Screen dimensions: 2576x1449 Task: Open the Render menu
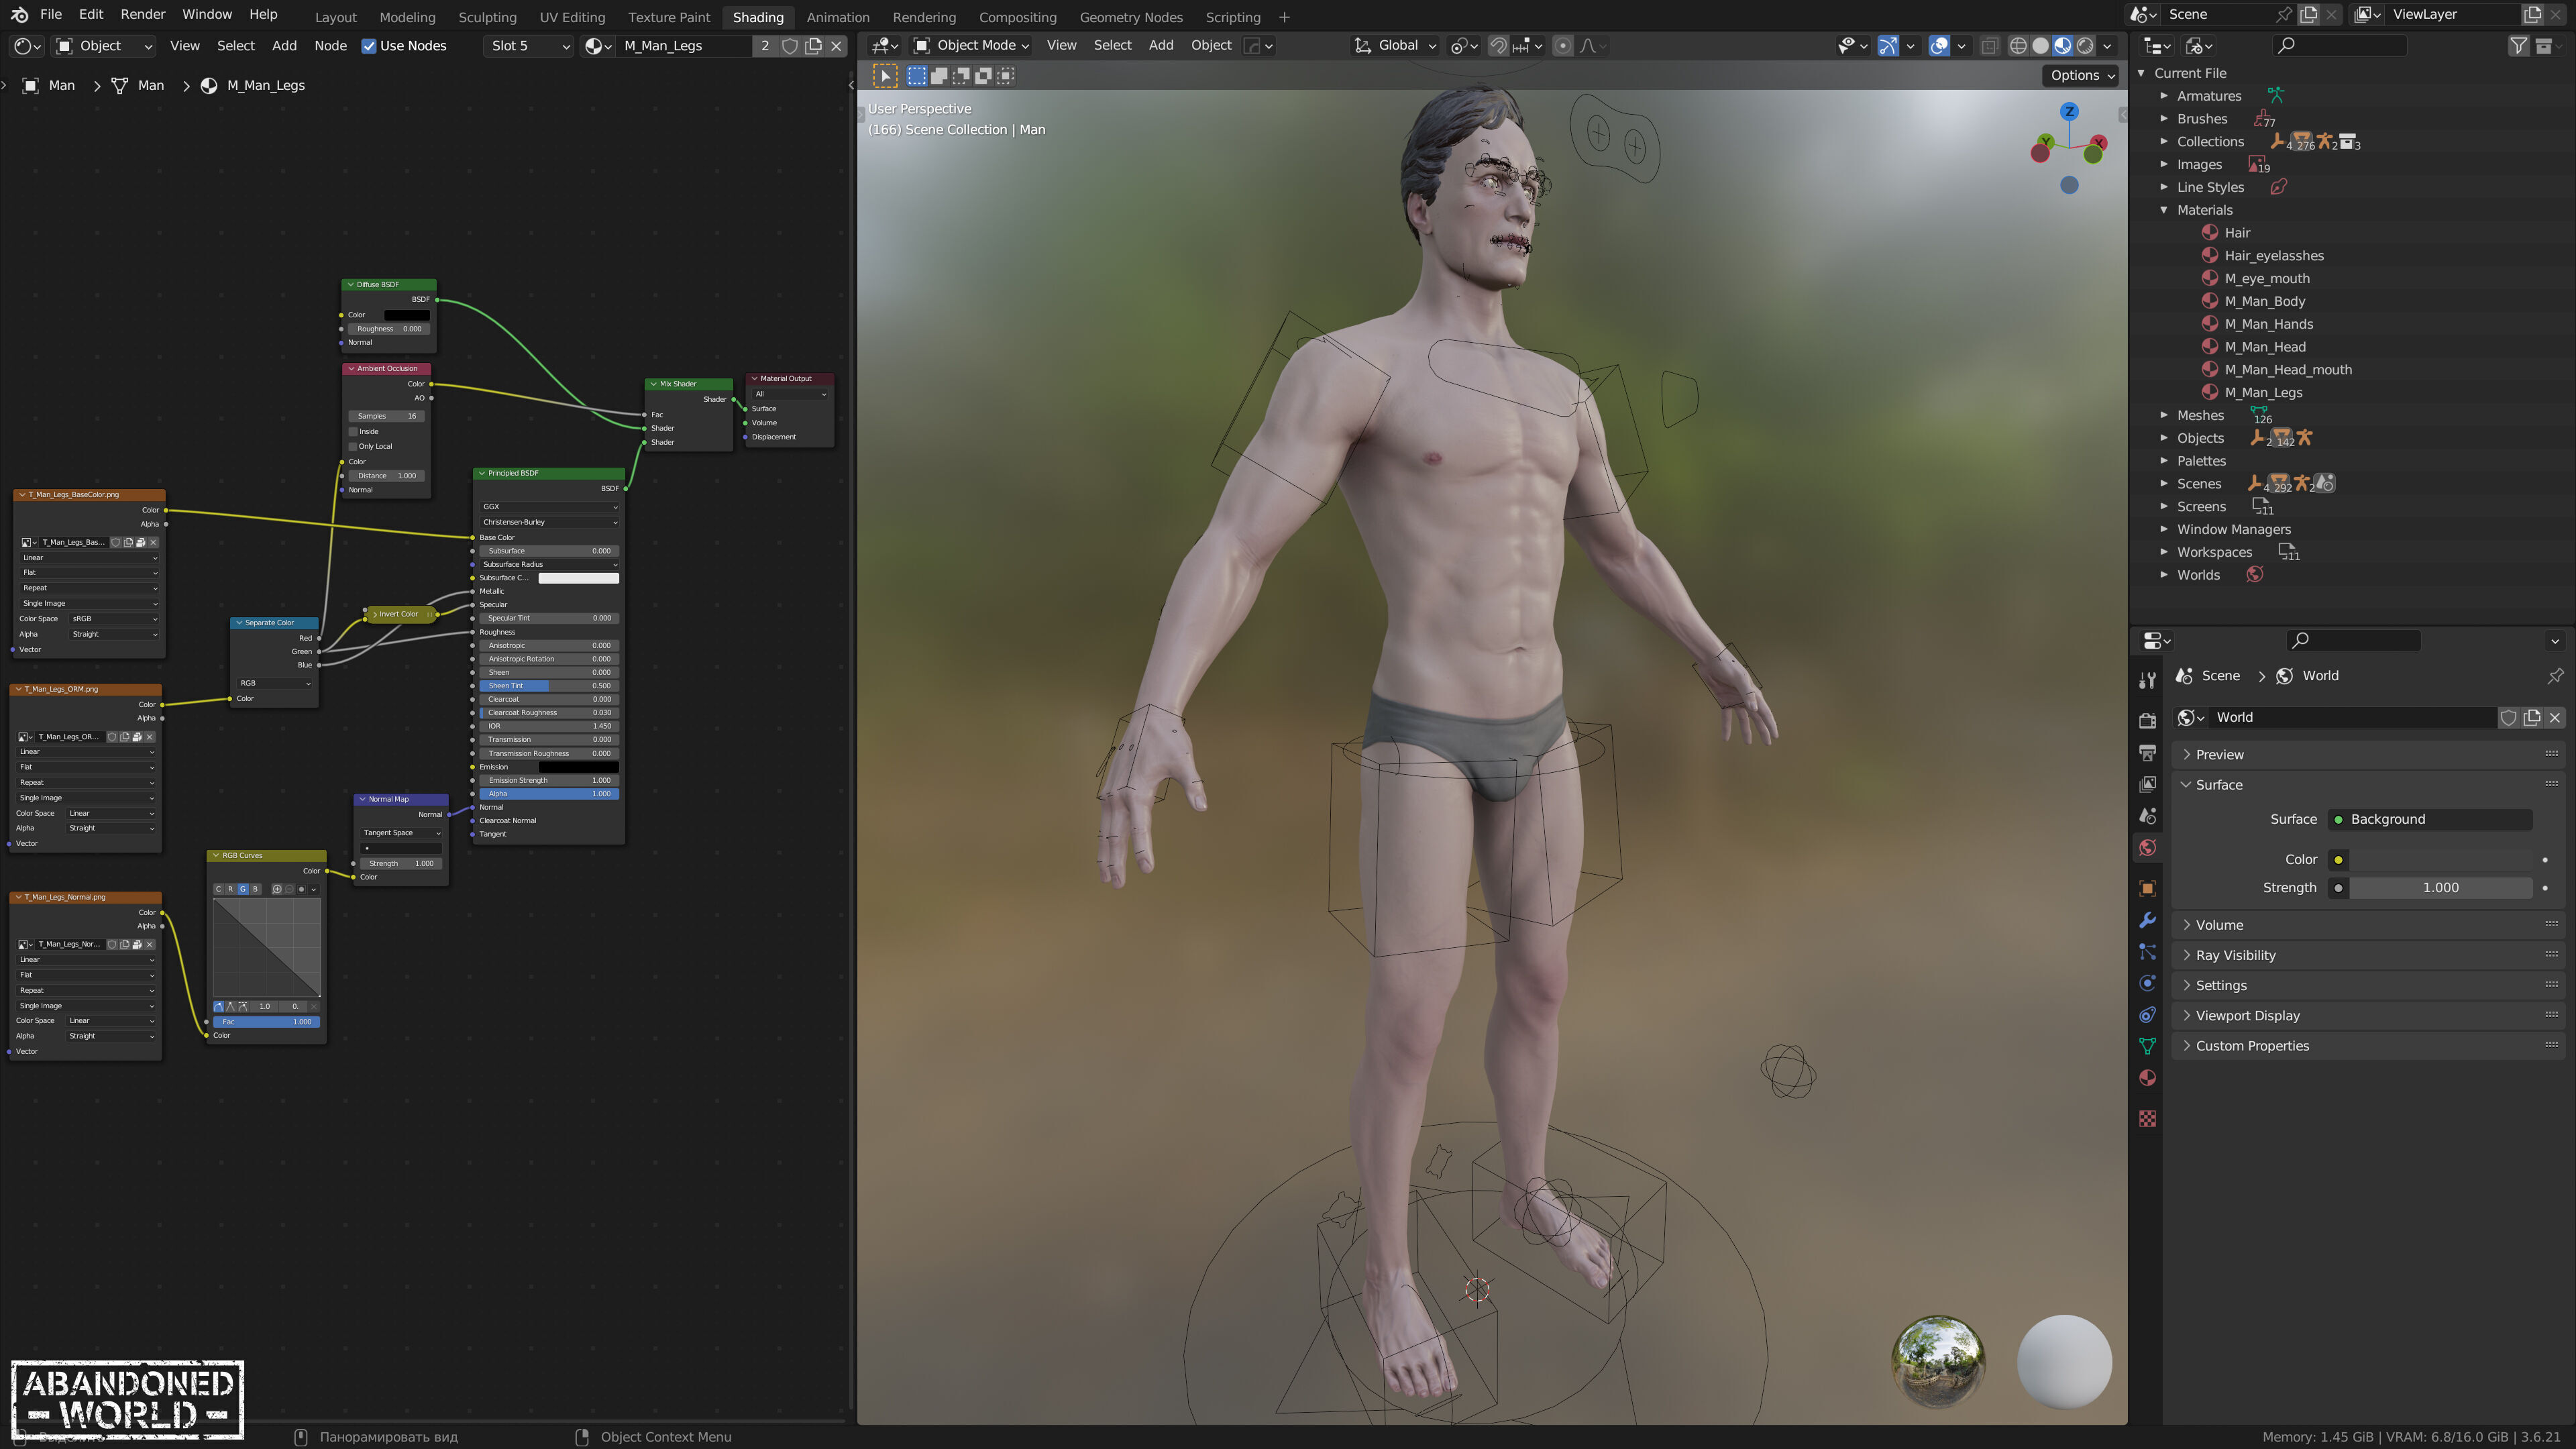pos(142,14)
